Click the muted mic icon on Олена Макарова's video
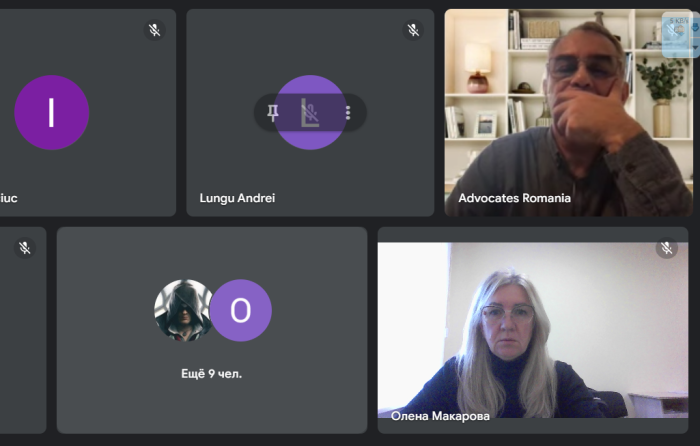 pyautogui.click(x=667, y=248)
